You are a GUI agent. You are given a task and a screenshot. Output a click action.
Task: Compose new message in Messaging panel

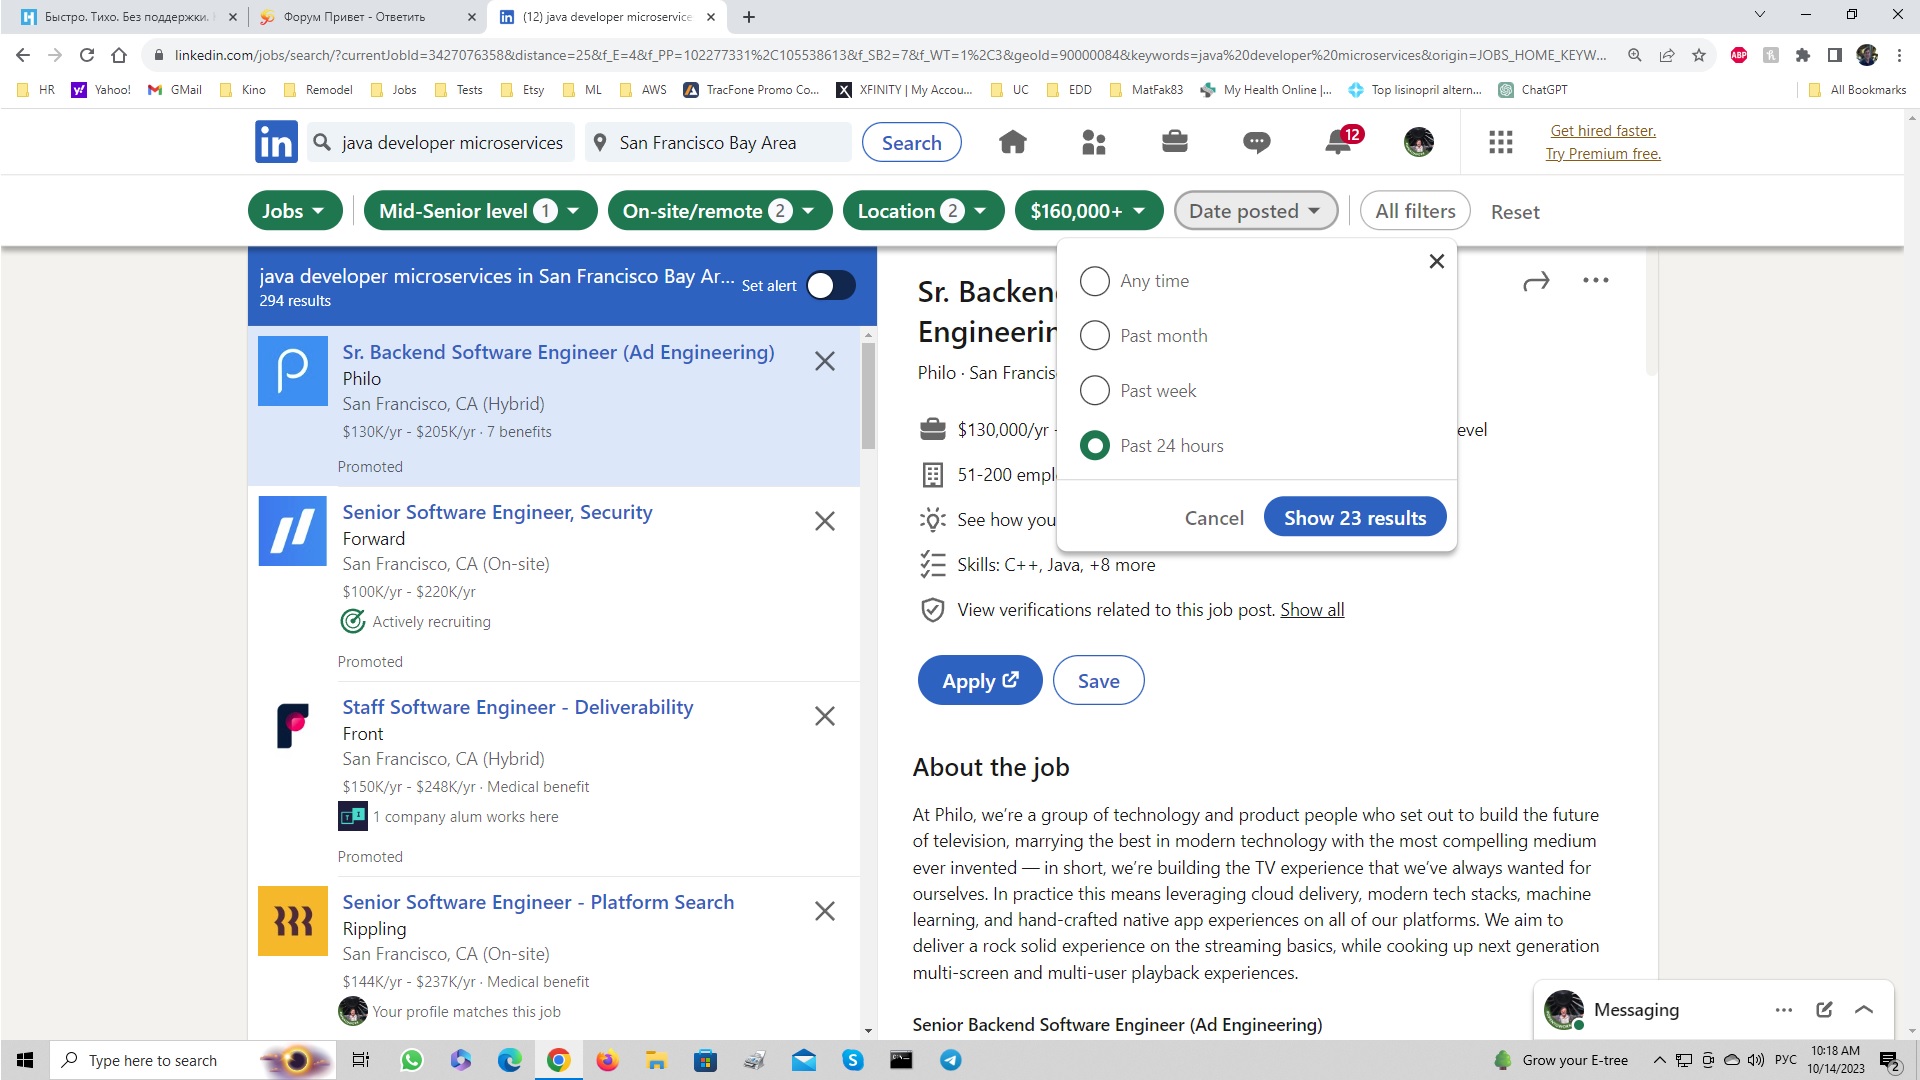click(x=1824, y=1010)
